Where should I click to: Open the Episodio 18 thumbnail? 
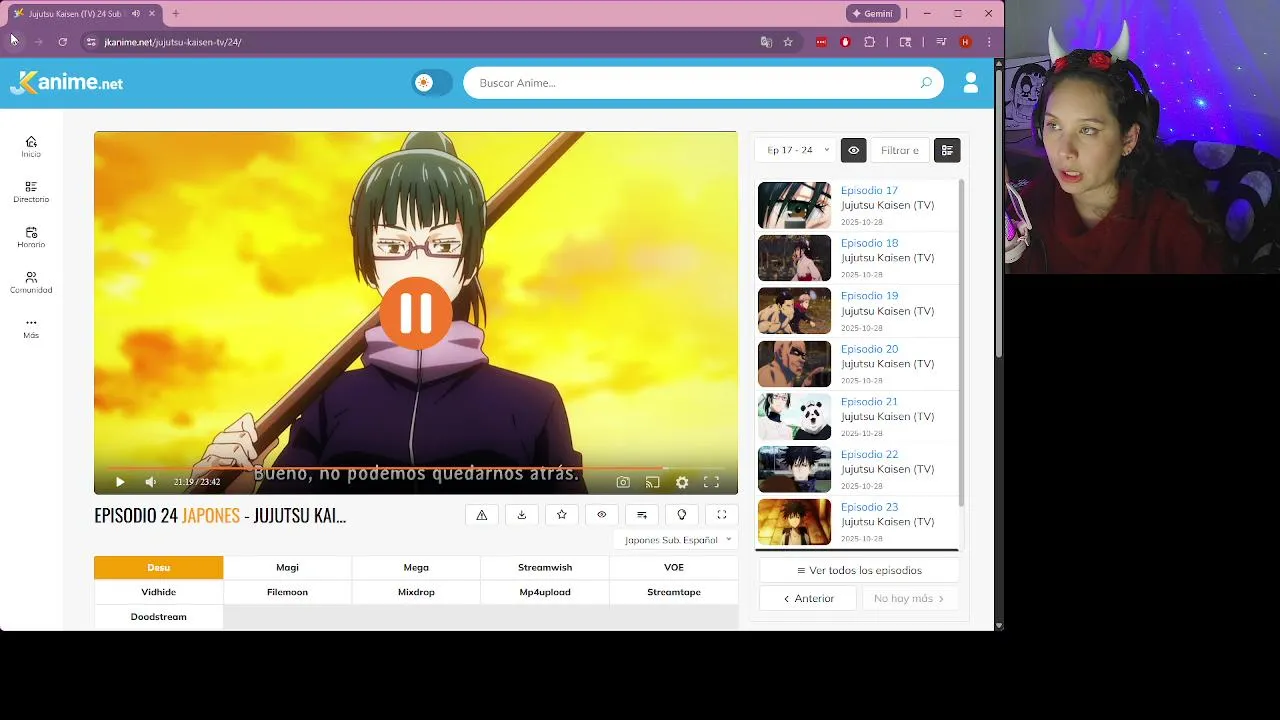[x=794, y=258]
